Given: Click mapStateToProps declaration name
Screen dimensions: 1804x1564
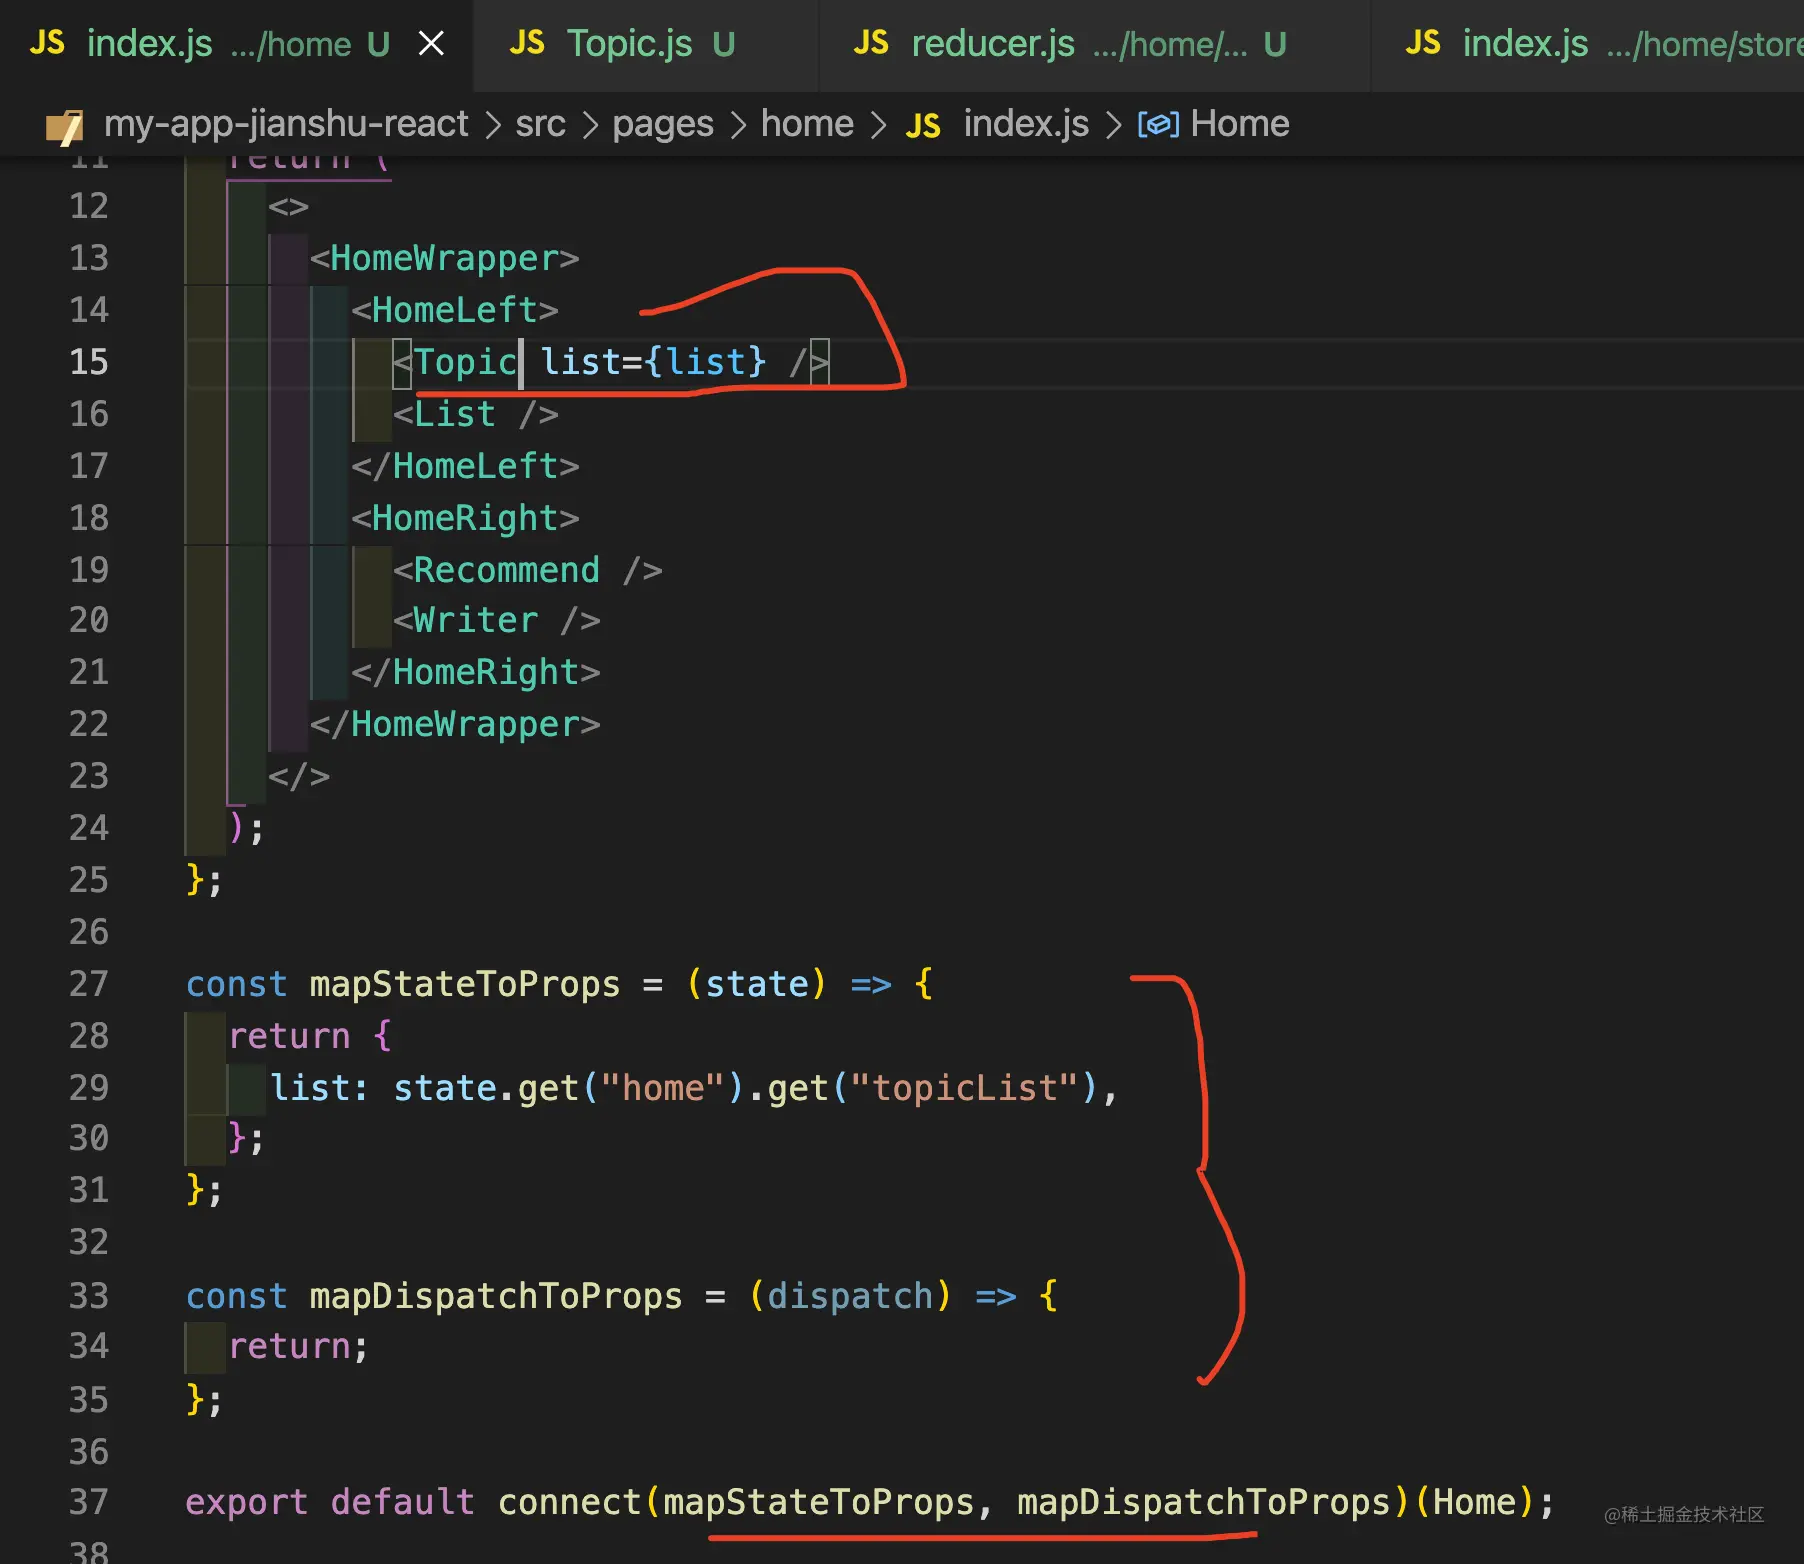Looking at the screenshot, I should click(465, 984).
